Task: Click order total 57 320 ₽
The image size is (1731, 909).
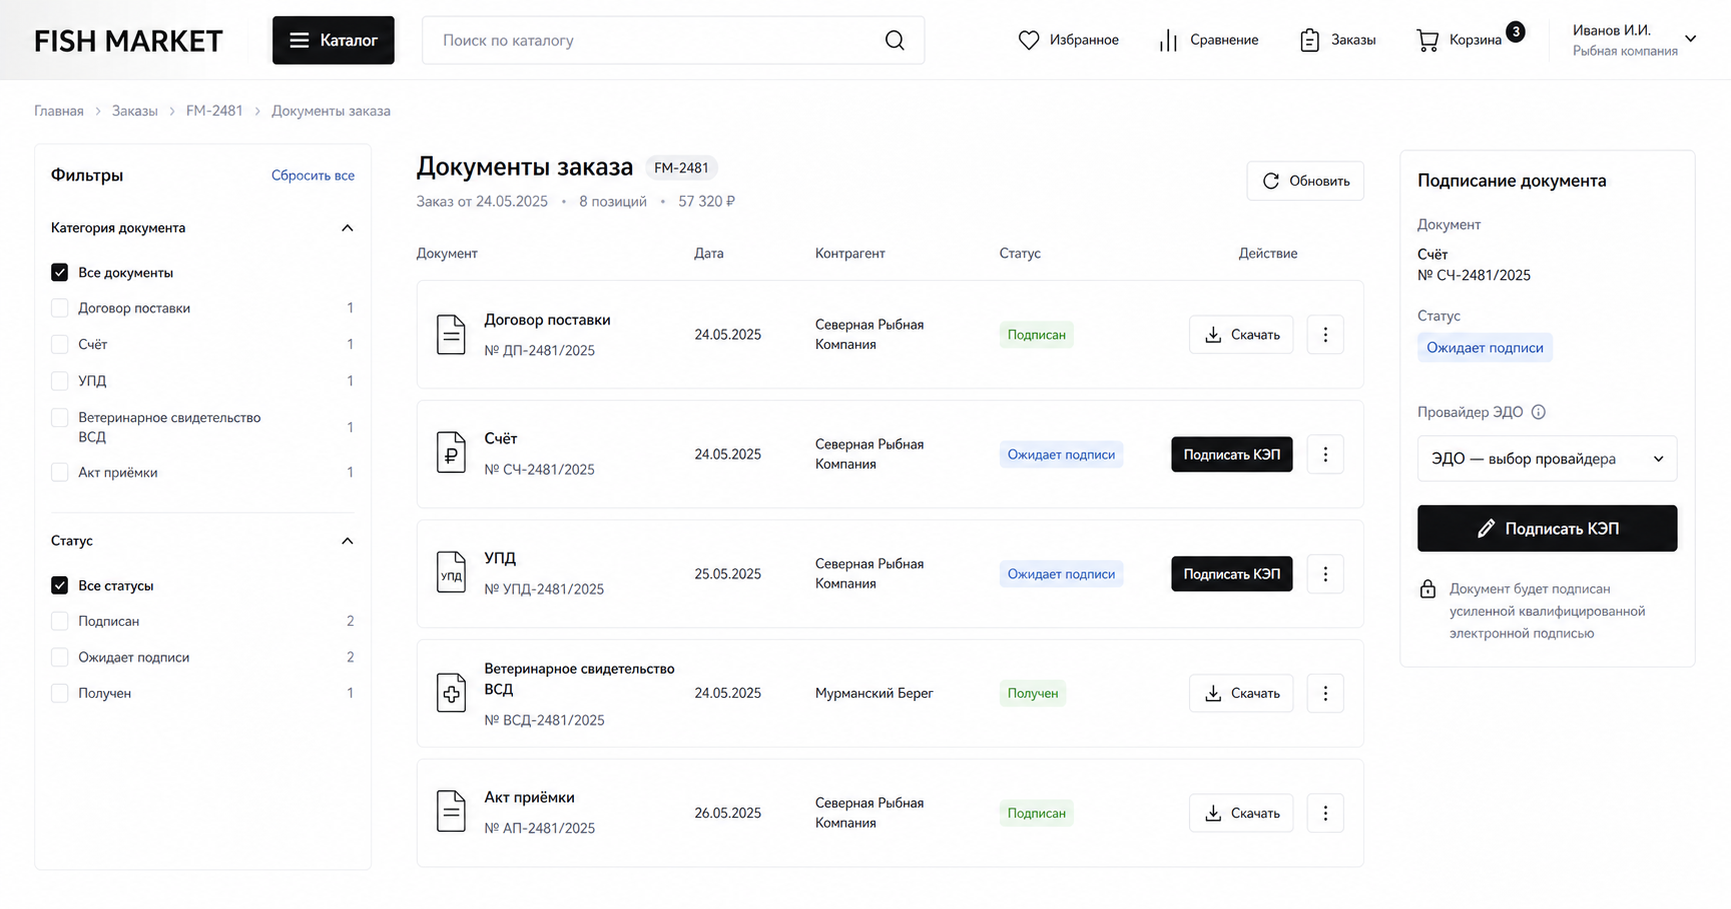Action: [x=706, y=201]
